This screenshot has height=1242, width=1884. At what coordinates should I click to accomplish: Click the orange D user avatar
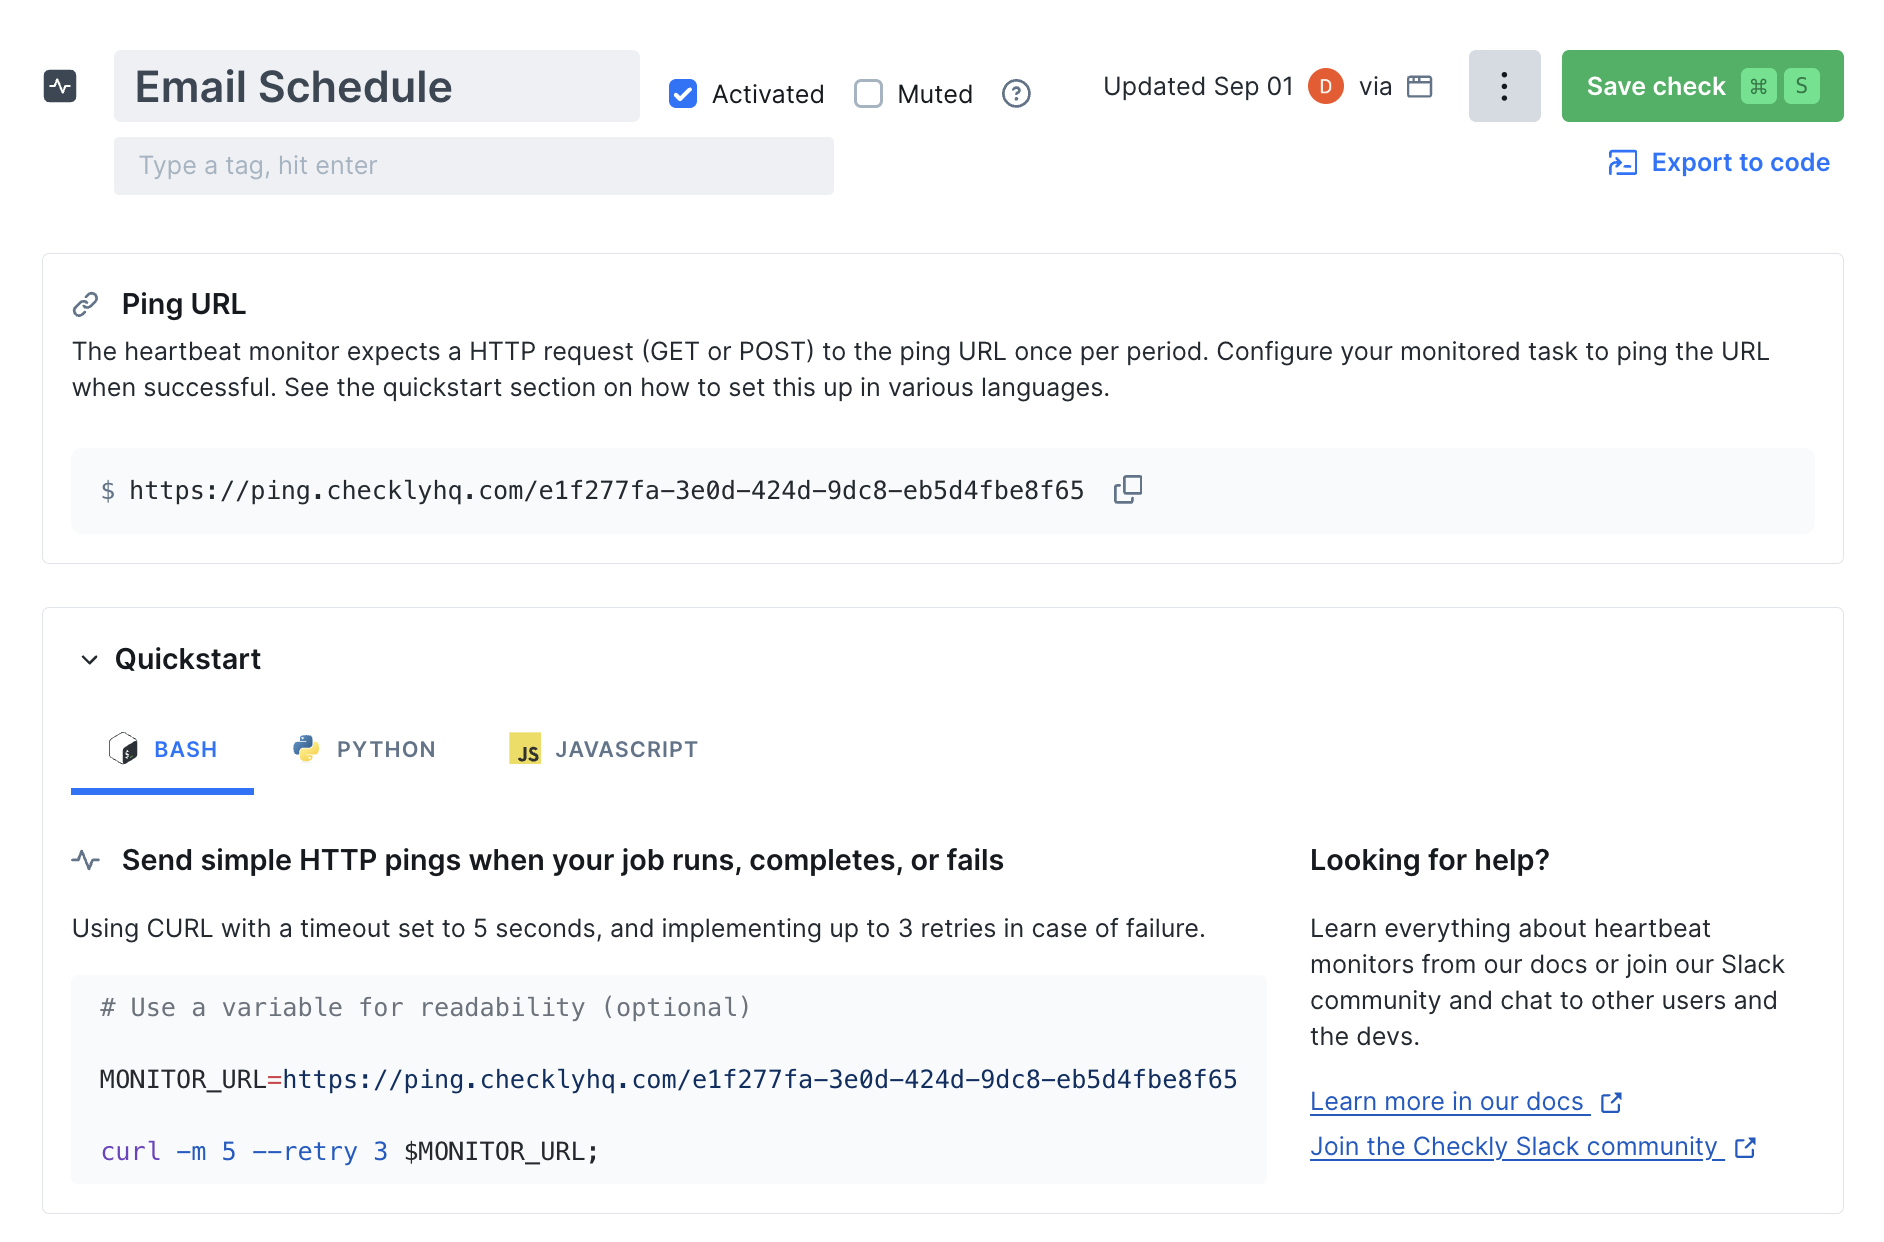pyautogui.click(x=1325, y=86)
